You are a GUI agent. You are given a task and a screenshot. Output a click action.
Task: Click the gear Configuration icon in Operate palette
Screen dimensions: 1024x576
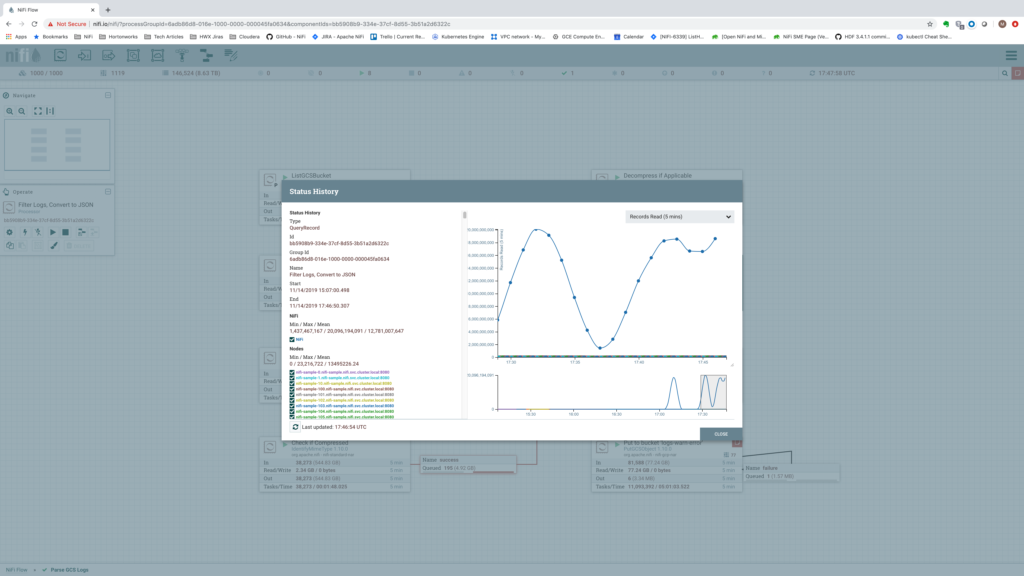[x=10, y=232]
